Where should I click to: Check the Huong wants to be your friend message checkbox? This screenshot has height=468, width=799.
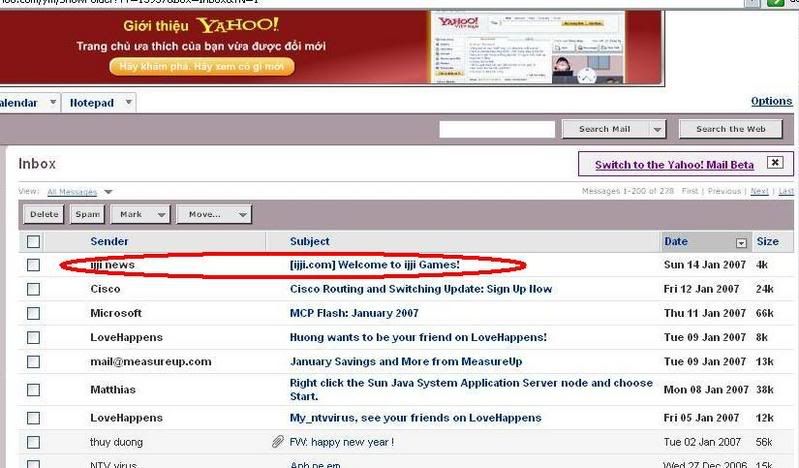33,337
